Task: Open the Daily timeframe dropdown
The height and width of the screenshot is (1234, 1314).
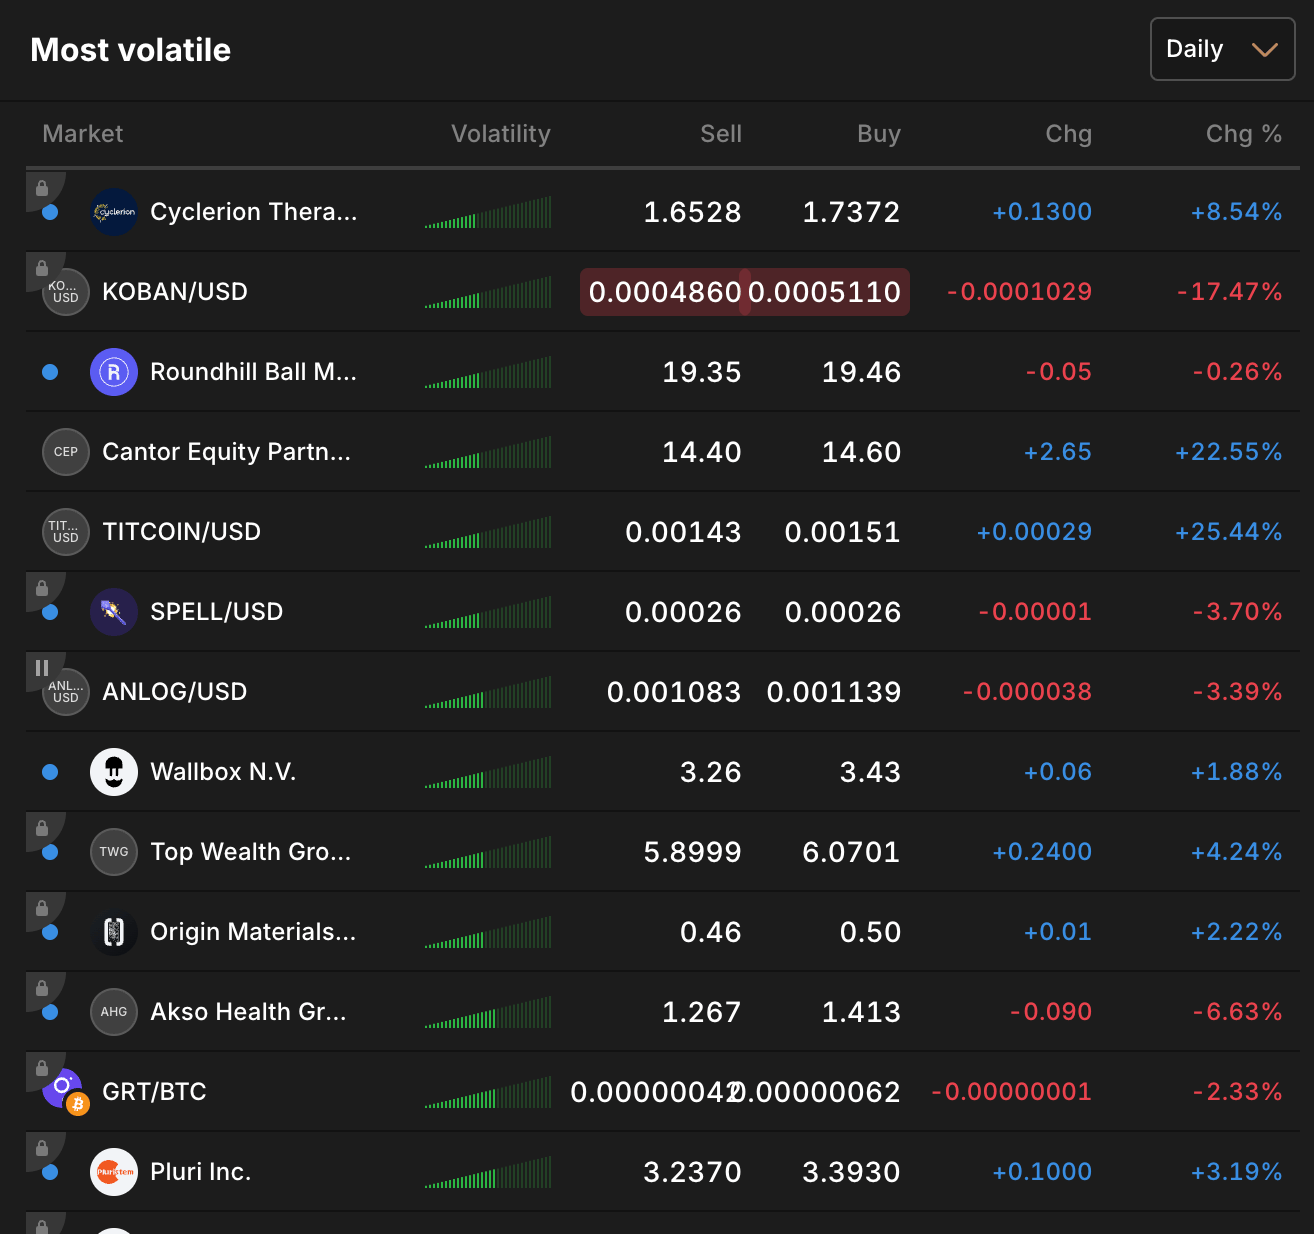Action: [1222, 49]
